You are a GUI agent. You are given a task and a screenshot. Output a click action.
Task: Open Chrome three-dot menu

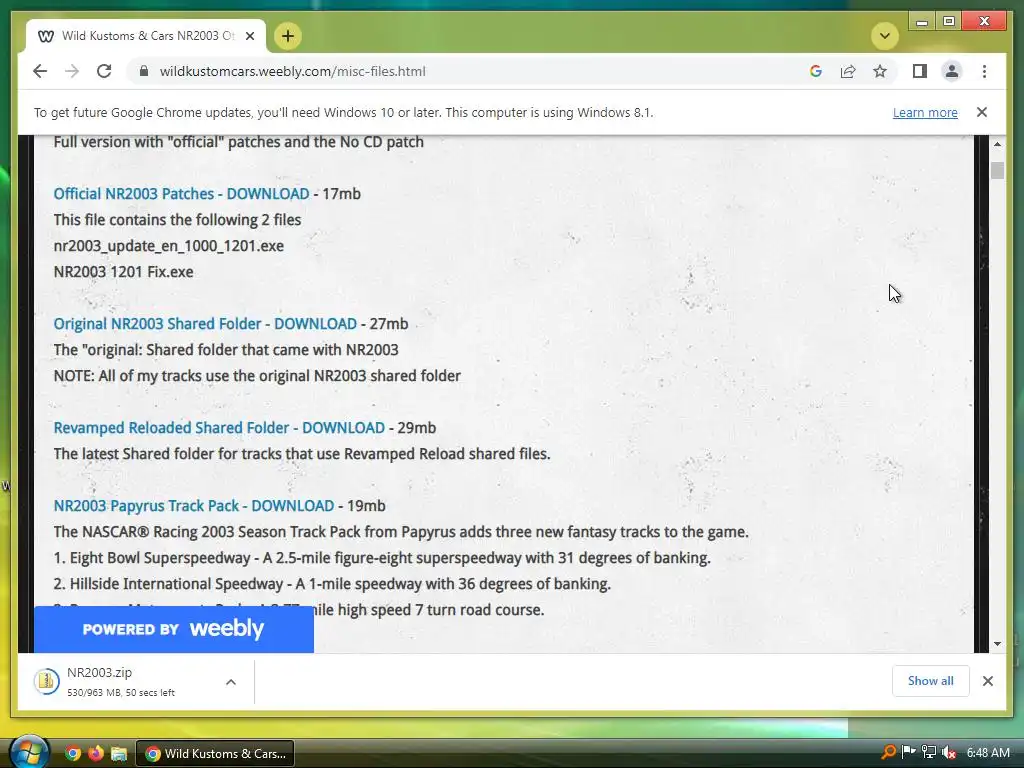point(984,71)
